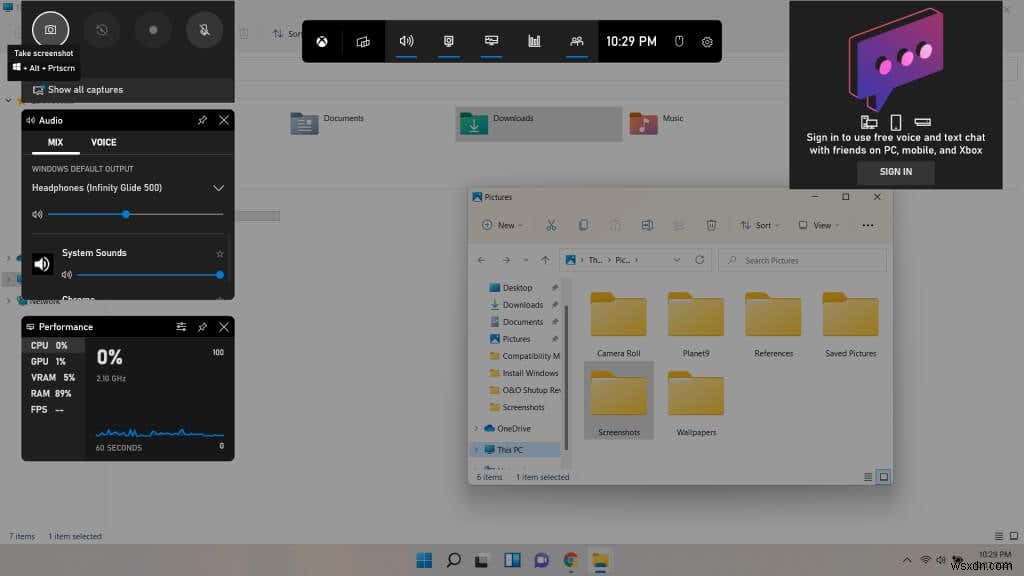
Task: Click SIGN IN on the Xbox Social widget
Action: point(894,171)
